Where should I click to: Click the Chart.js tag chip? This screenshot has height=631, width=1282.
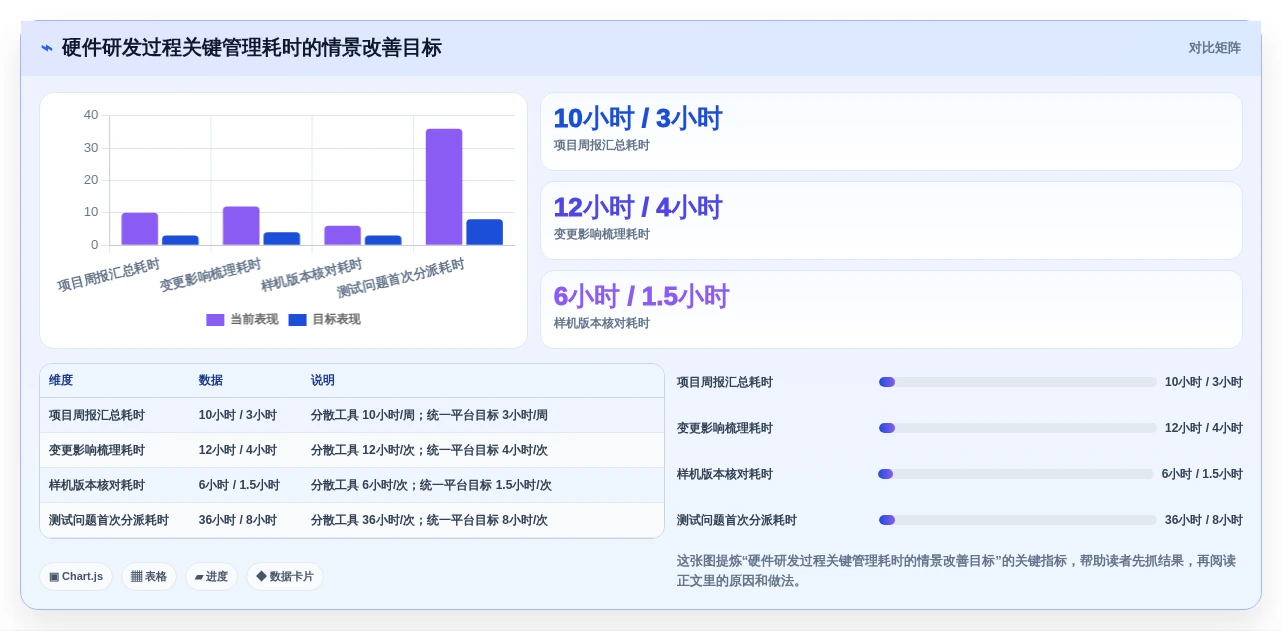[76, 577]
